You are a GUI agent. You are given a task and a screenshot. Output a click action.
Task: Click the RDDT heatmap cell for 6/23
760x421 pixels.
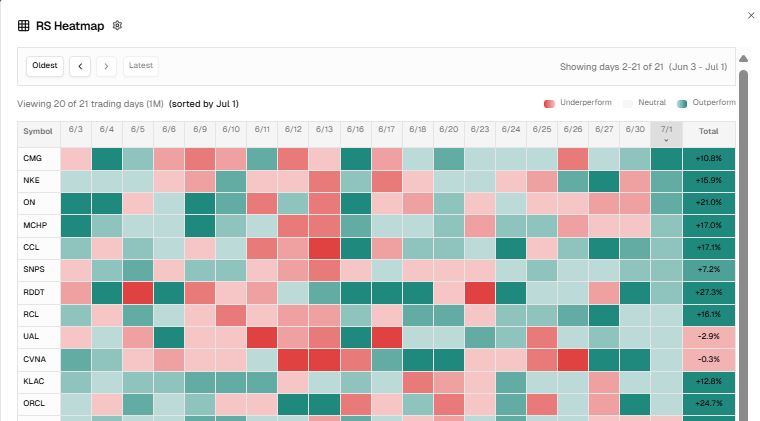point(480,293)
